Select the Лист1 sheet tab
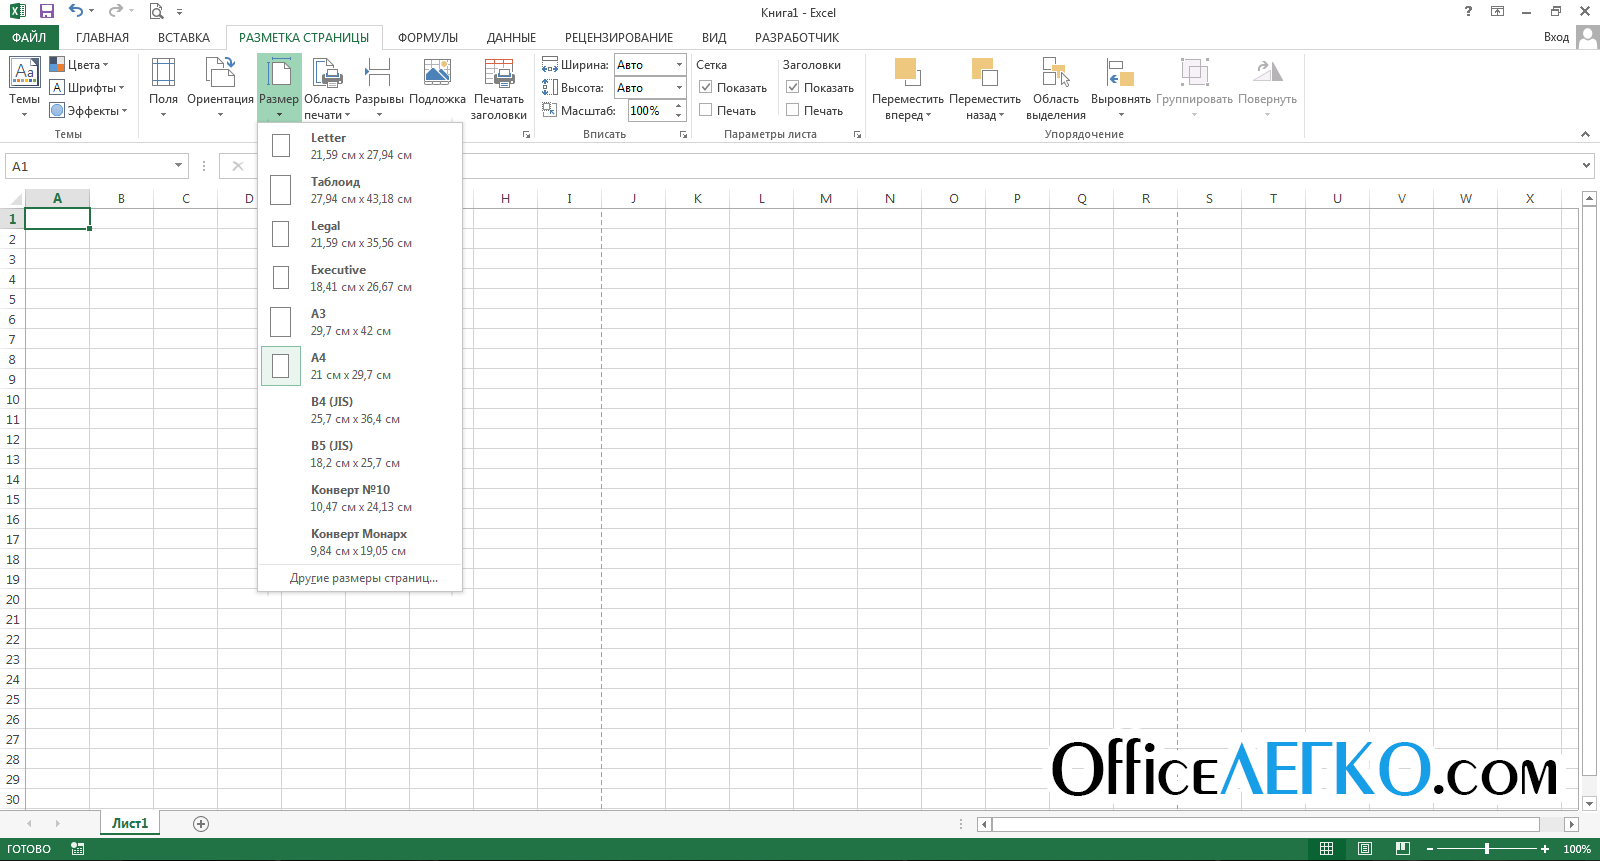The width and height of the screenshot is (1600, 861). click(130, 823)
